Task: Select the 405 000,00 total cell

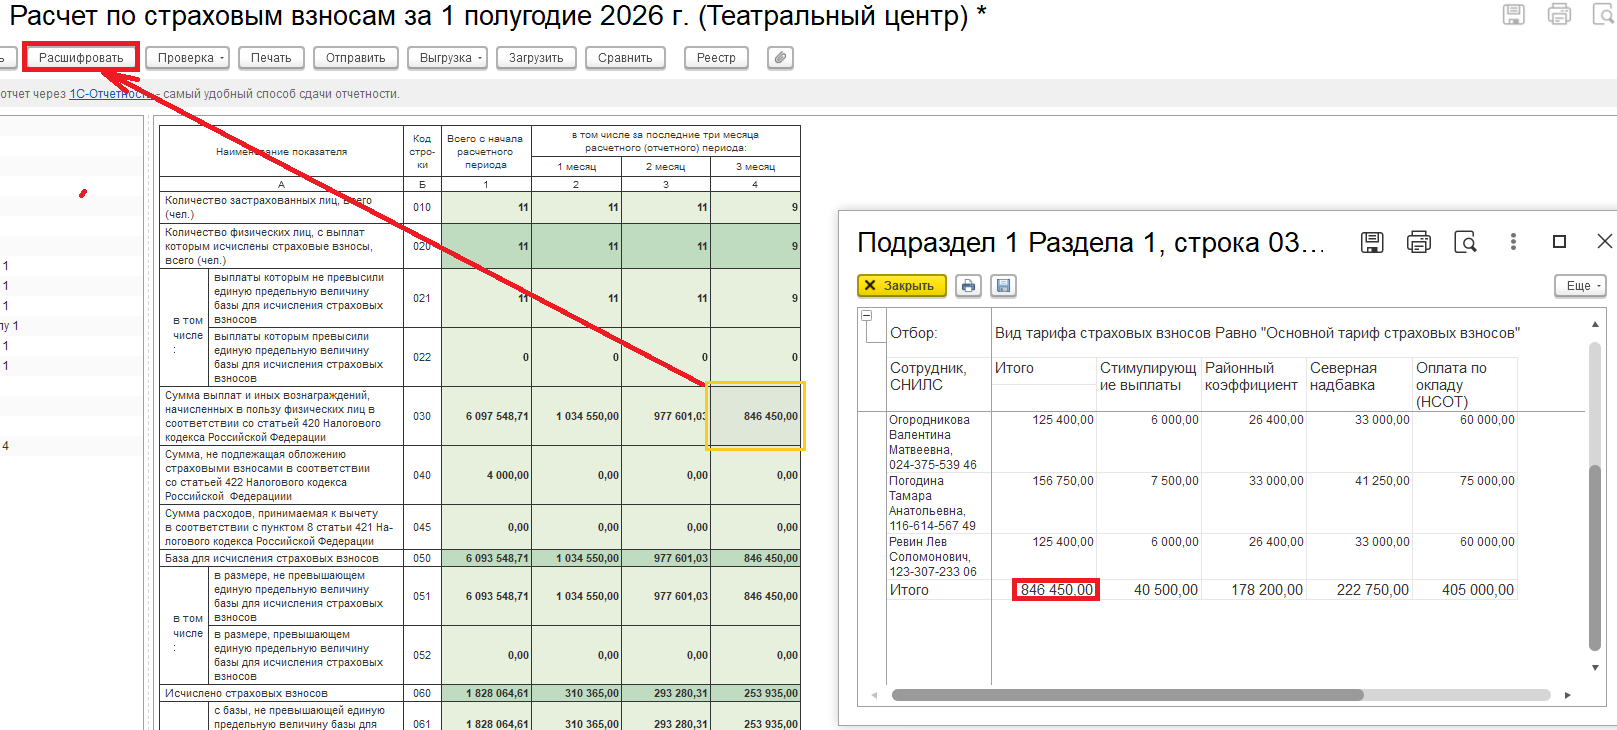Action: tap(1465, 590)
